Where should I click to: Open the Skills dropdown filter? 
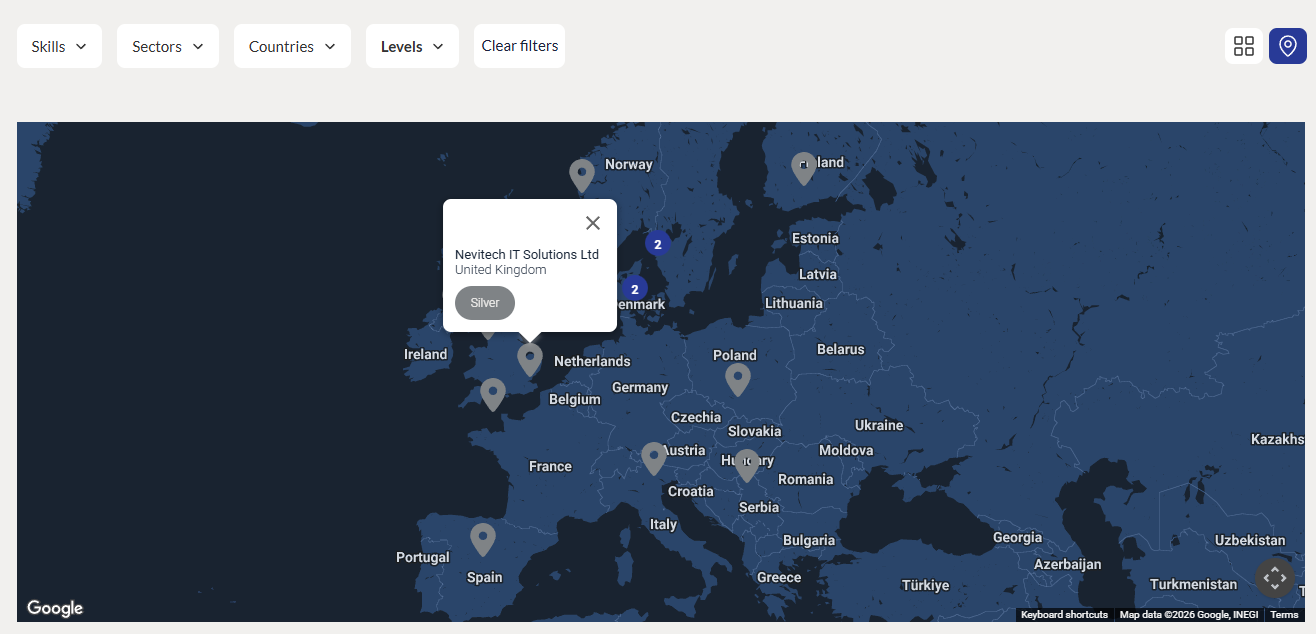click(59, 46)
